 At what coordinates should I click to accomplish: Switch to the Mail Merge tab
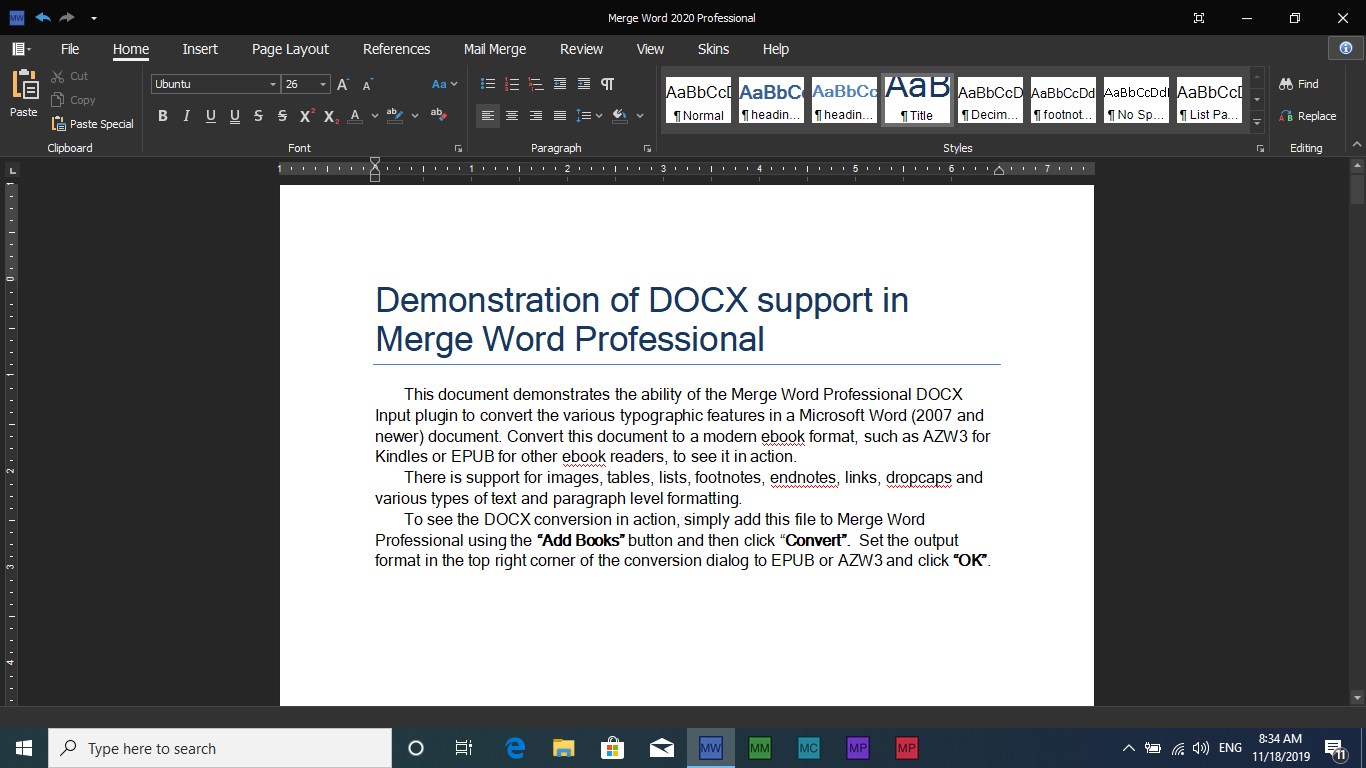(x=495, y=49)
